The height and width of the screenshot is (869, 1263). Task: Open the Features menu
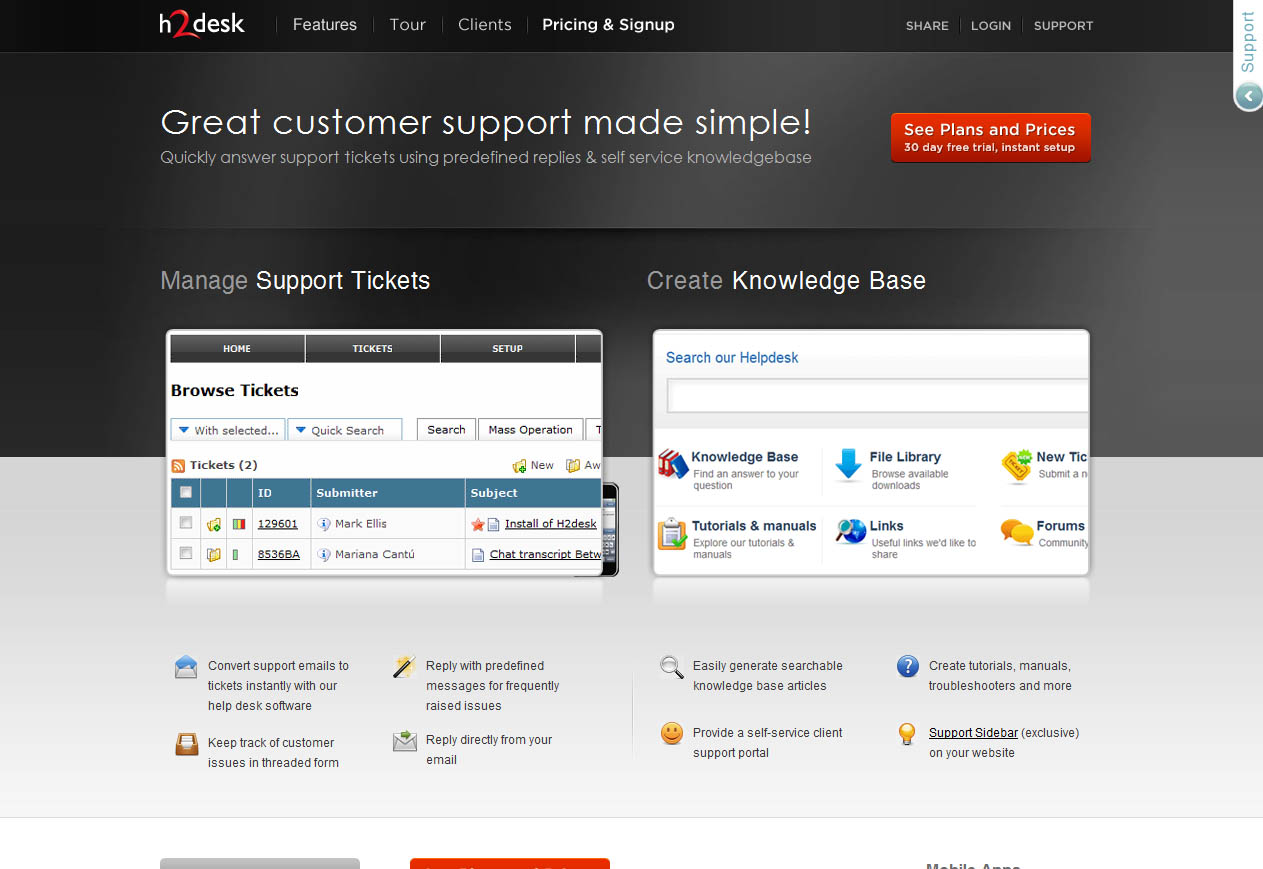point(325,25)
